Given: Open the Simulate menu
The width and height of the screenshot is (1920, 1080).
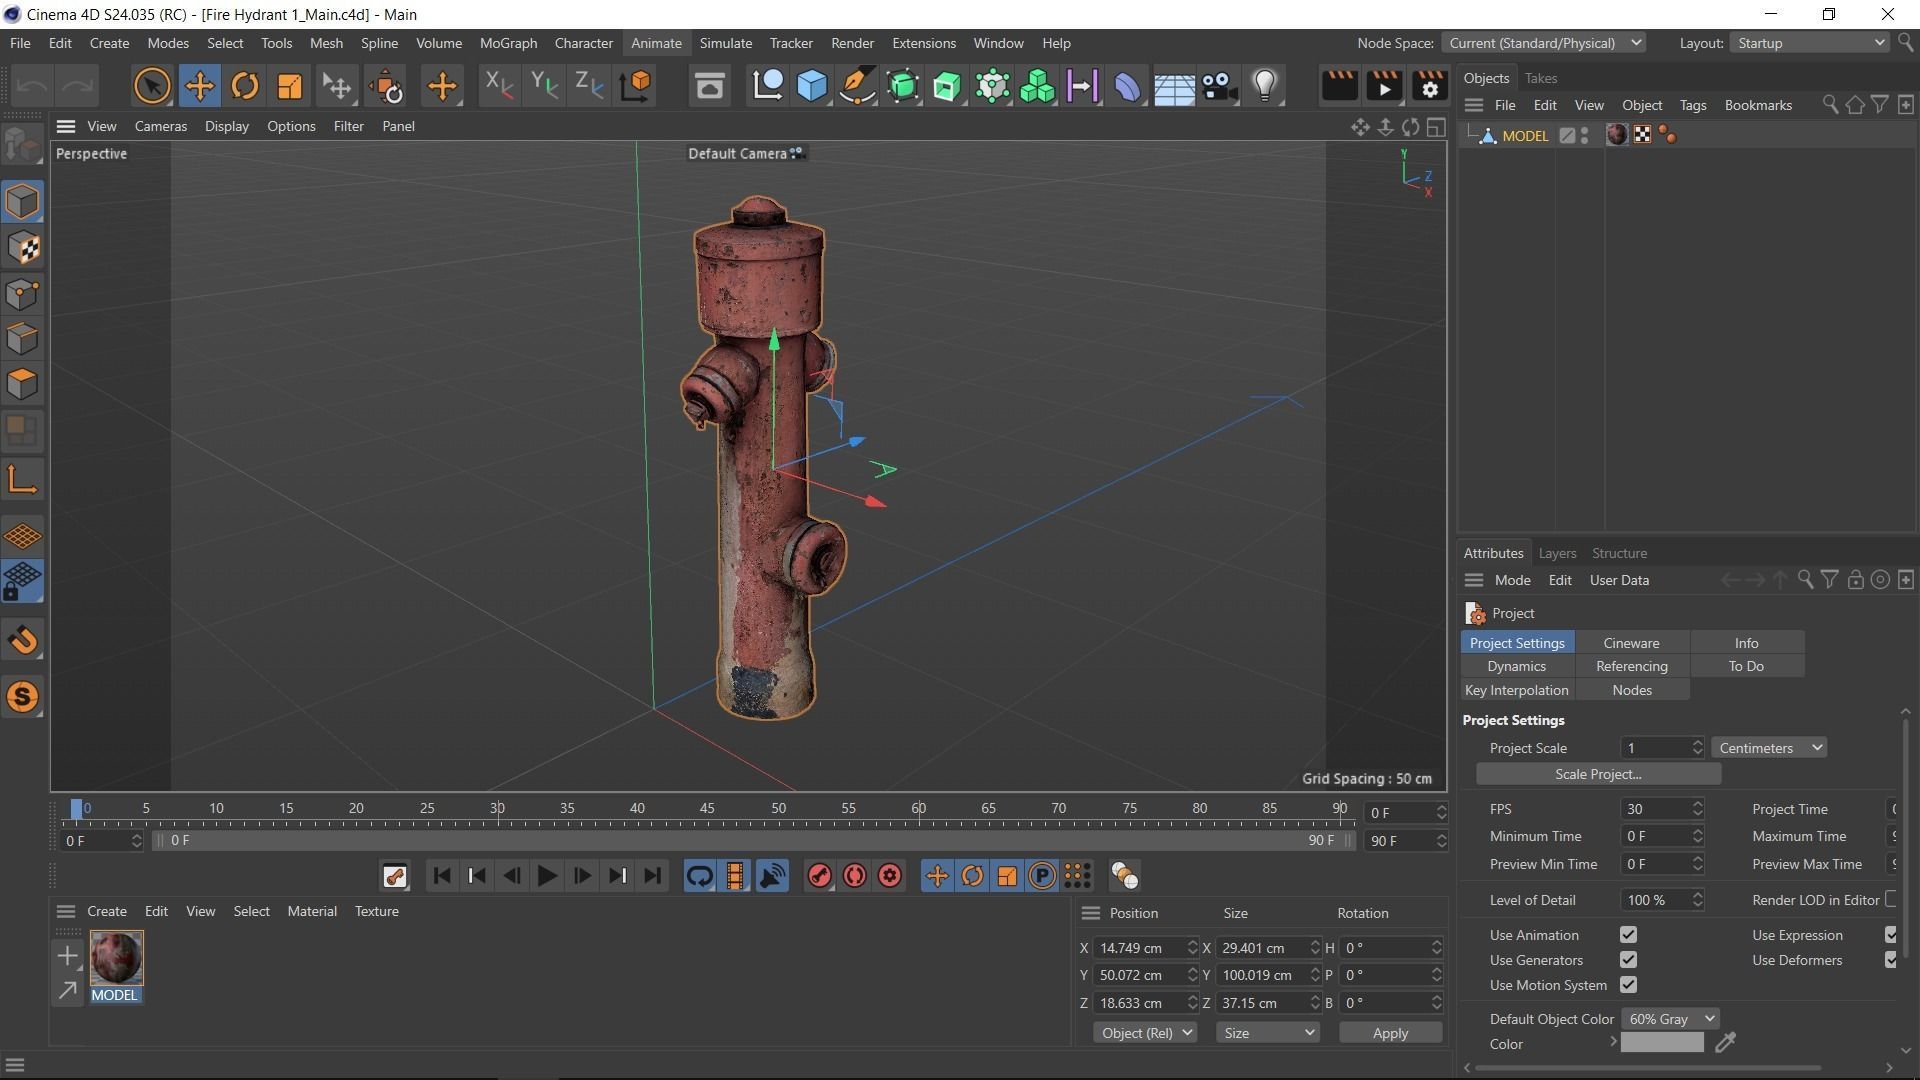Looking at the screenshot, I should tap(725, 43).
